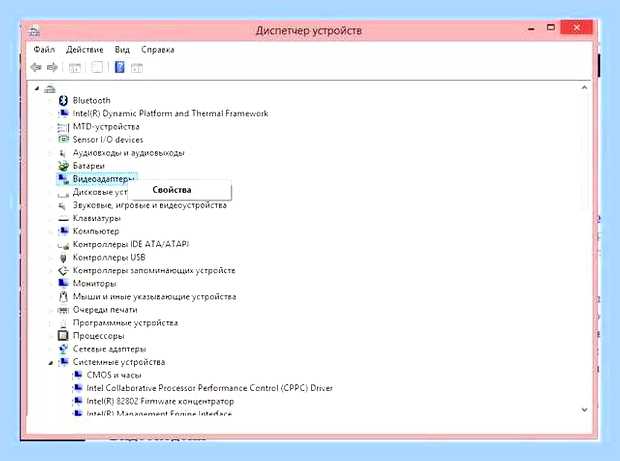This screenshot has width=620, height=461.
Task: Click the Intel(R) 82802 Firmware icon
Action: click(x=78, y=401)
